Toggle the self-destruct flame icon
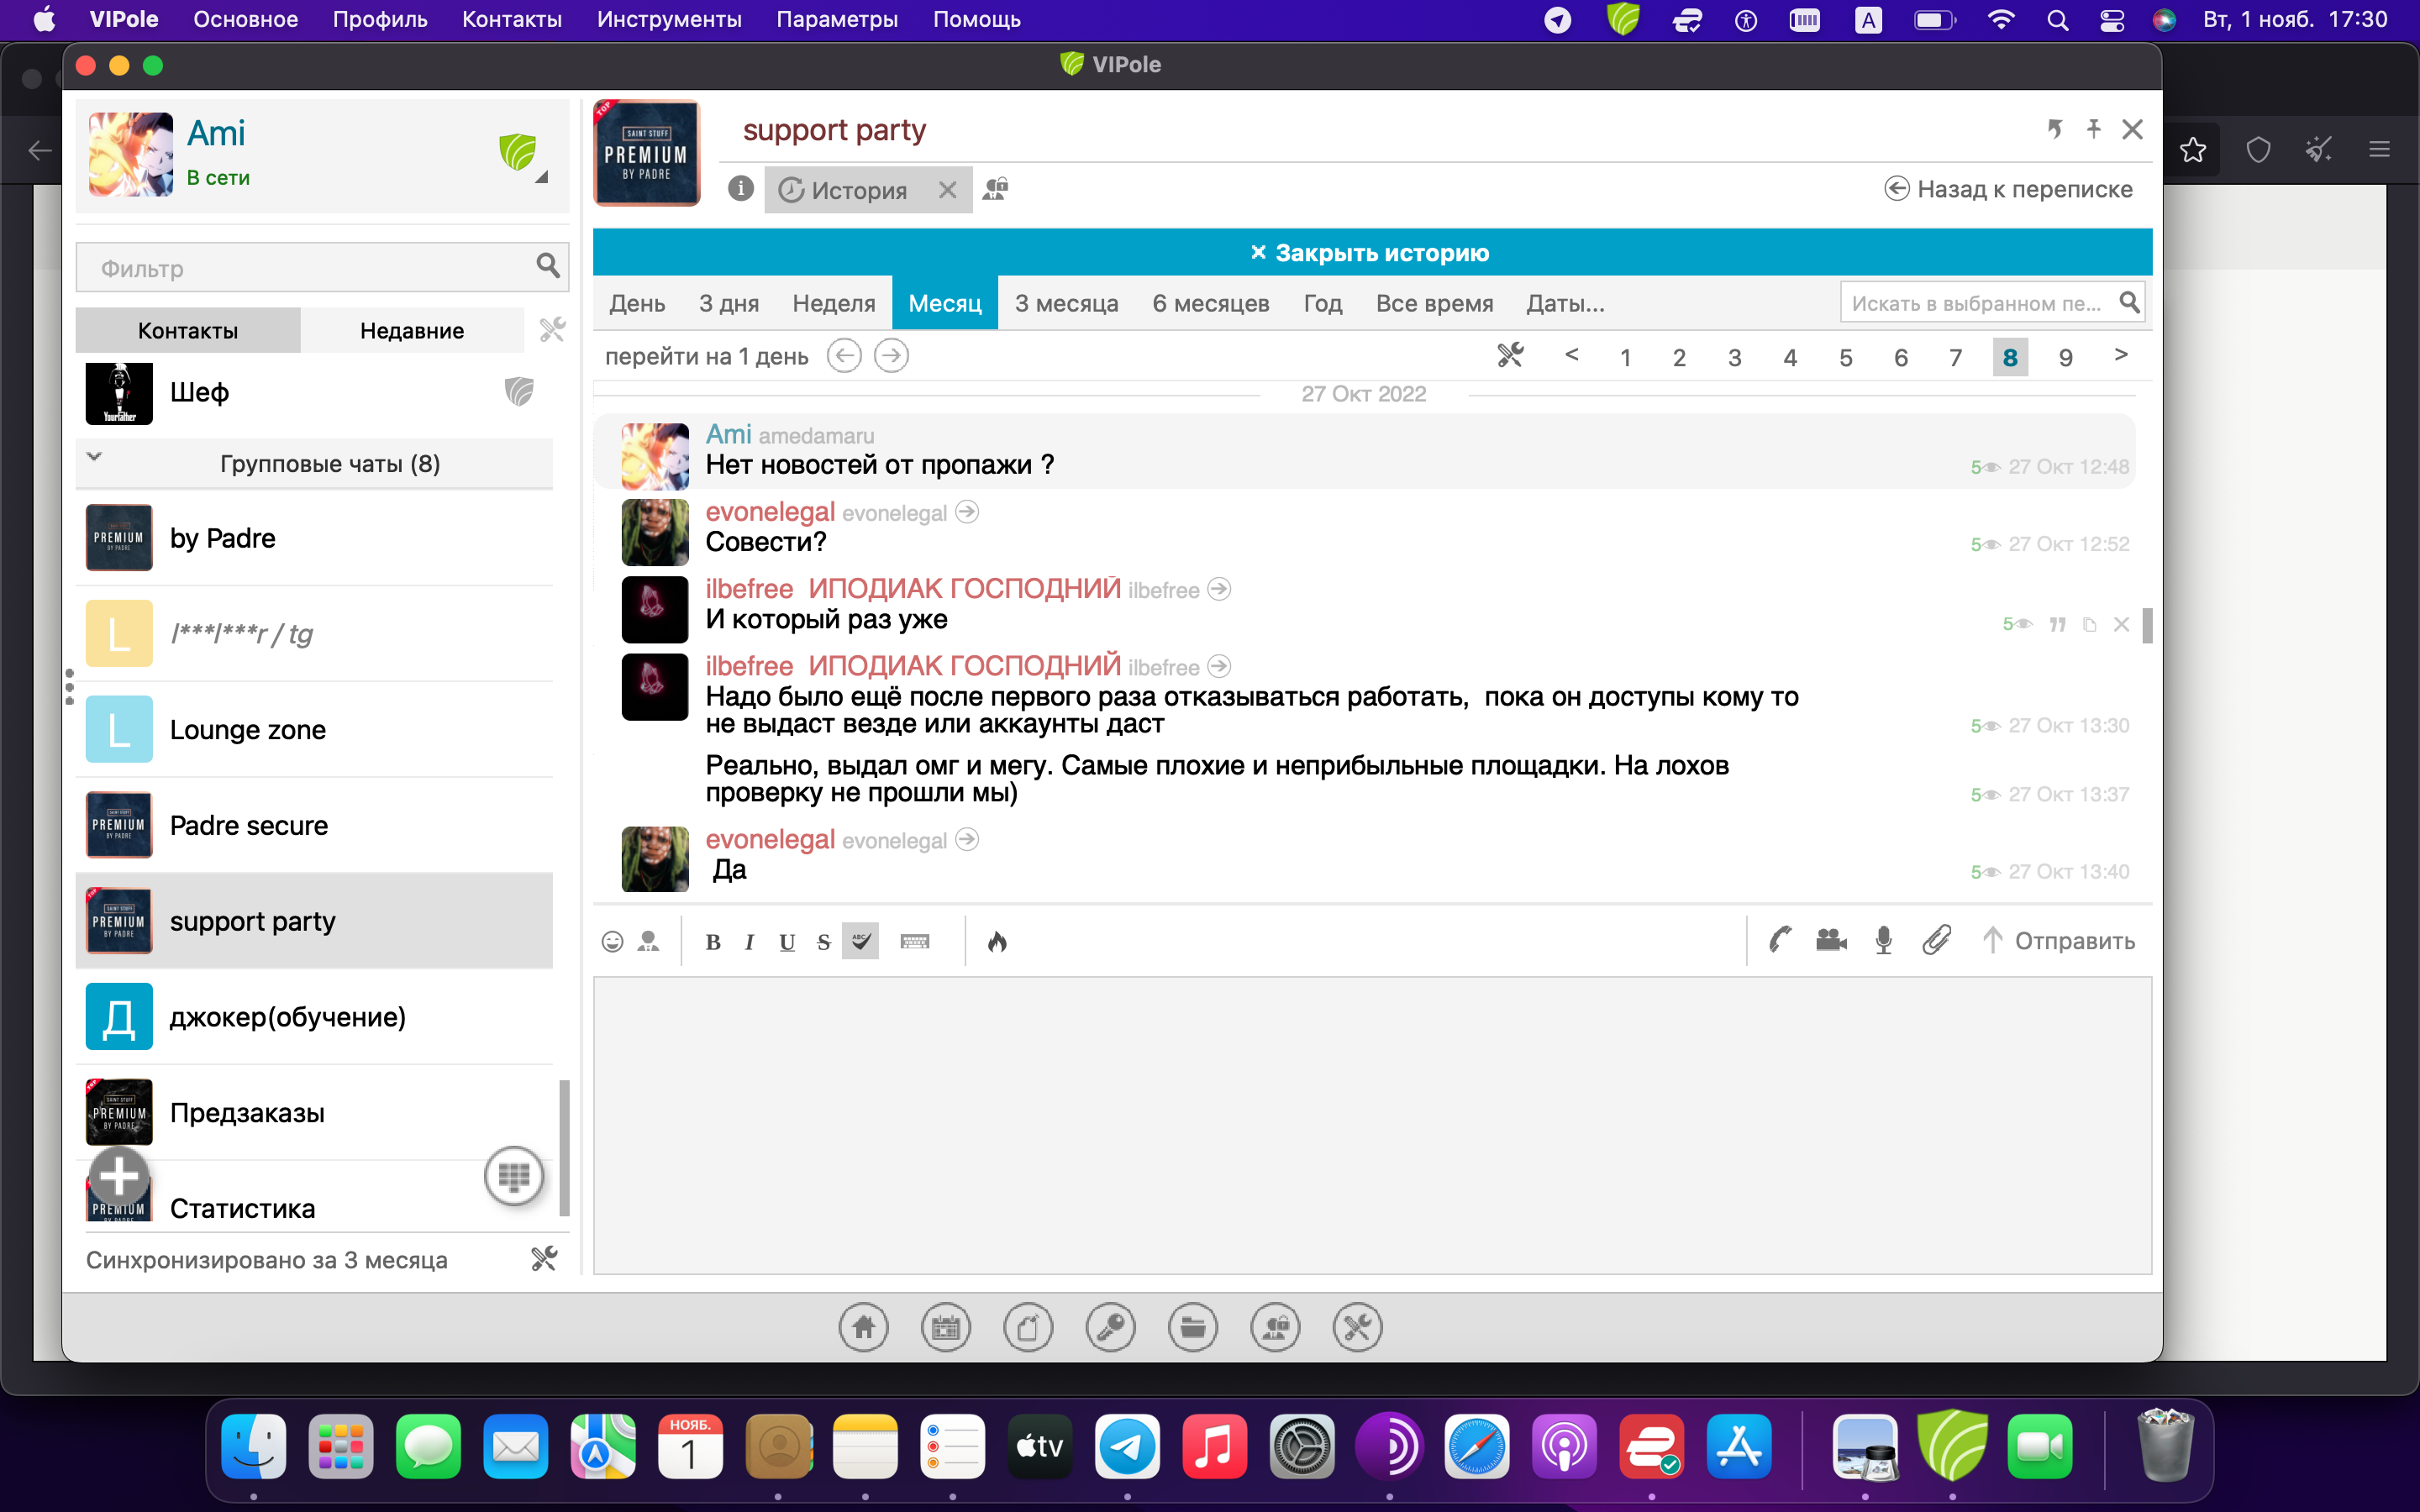The image size is (2420, 1512). pyautogui.click(x=997, y=941)
